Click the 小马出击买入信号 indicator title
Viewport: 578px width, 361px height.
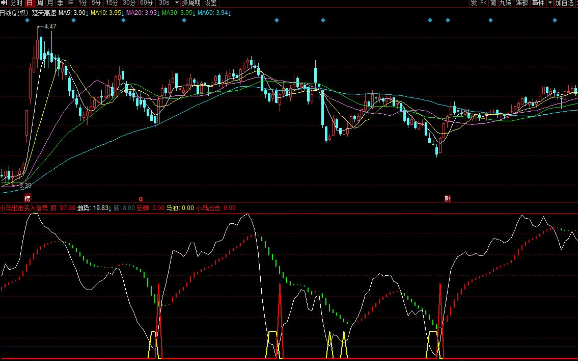(x=24, y=208)
